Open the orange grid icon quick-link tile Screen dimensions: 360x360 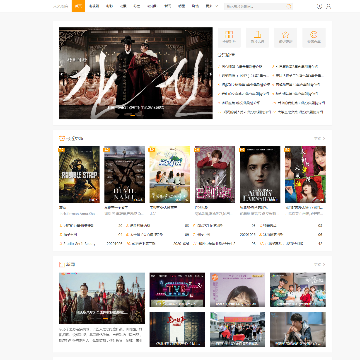click(x=229, y=38)
